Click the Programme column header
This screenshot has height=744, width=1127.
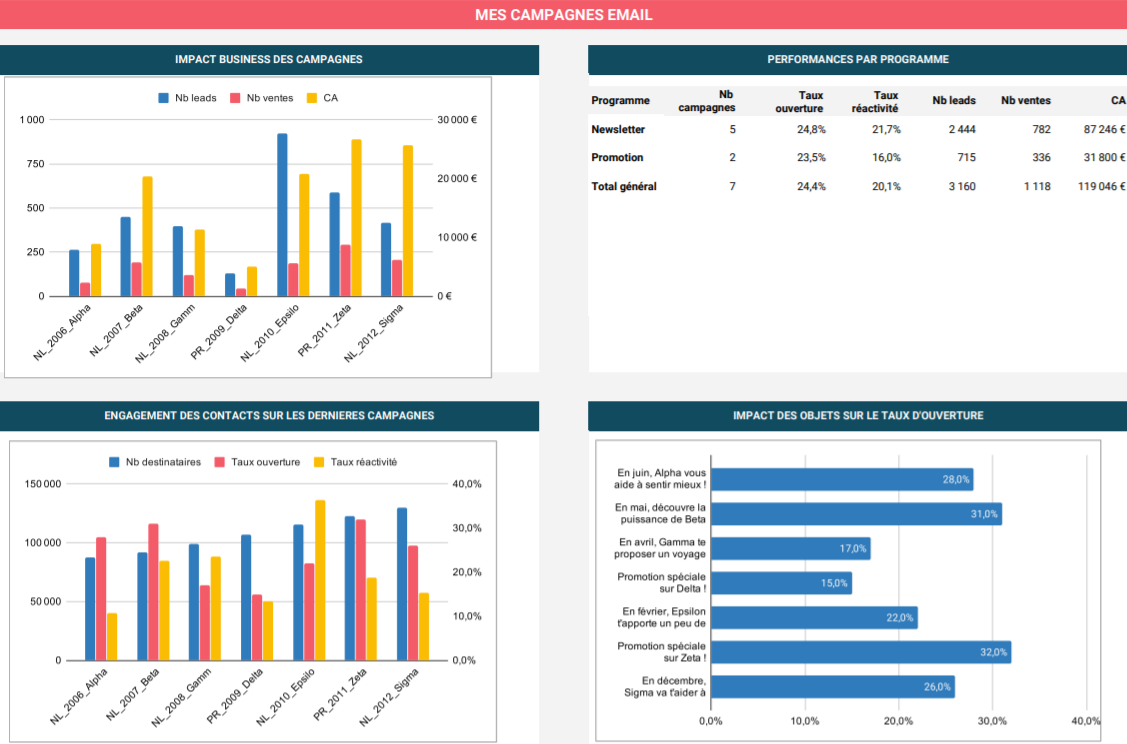(x=620, y=101)
